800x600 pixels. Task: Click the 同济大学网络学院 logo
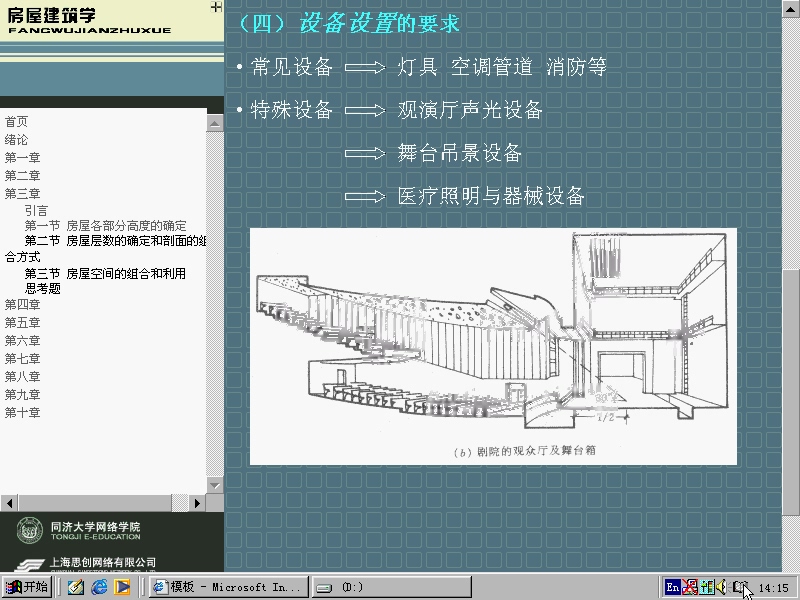click(x=79, y=531)
